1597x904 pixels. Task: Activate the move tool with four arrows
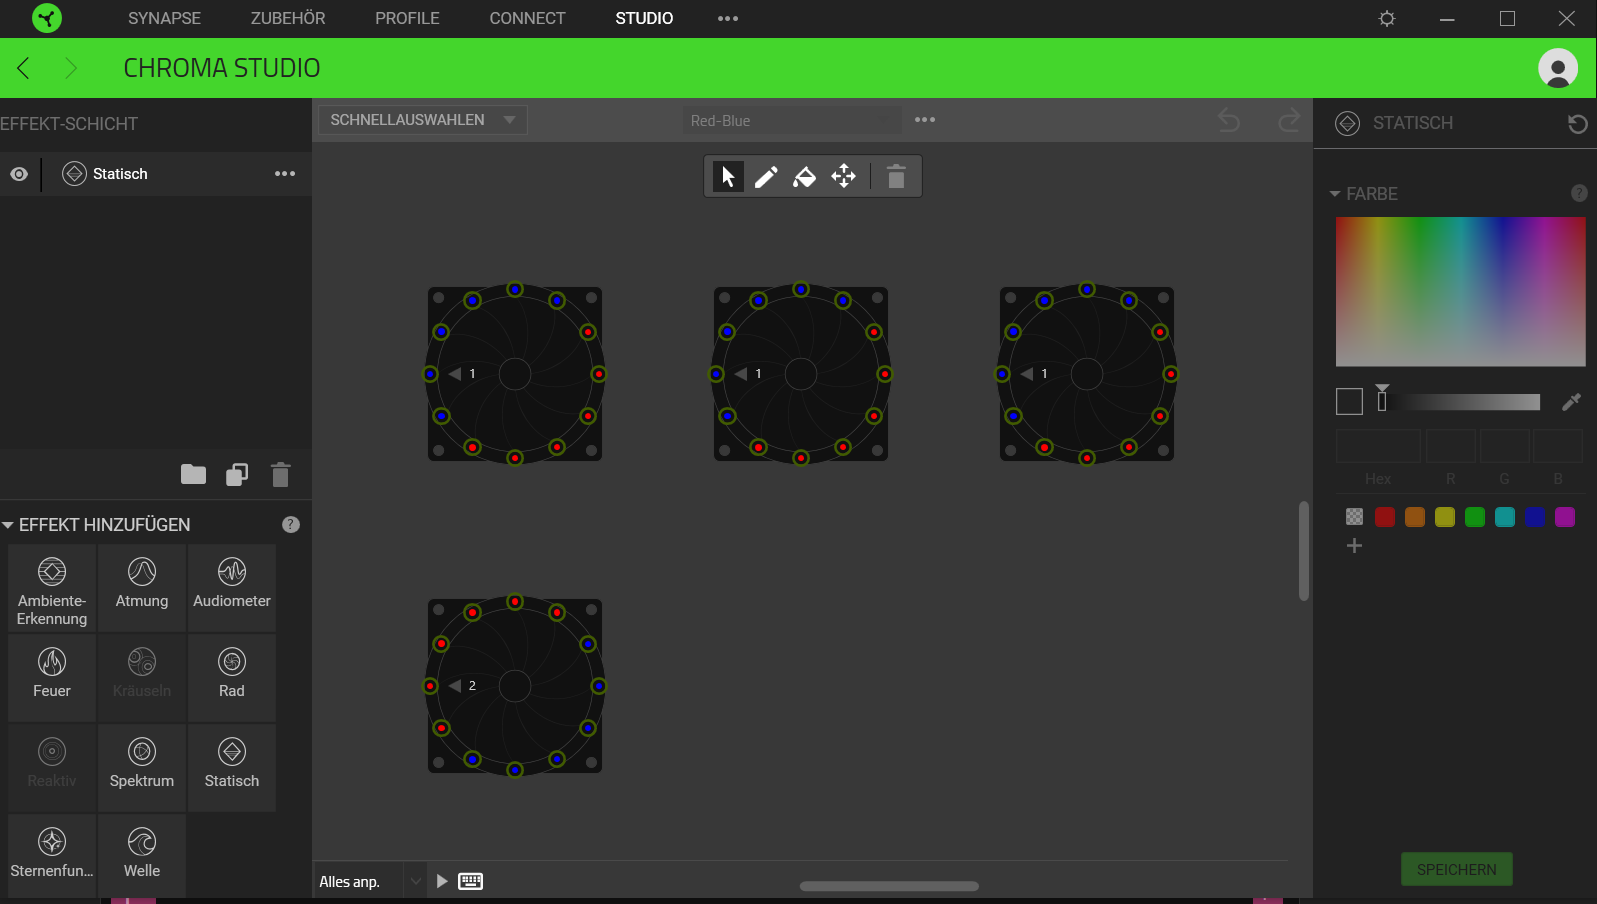844,177
